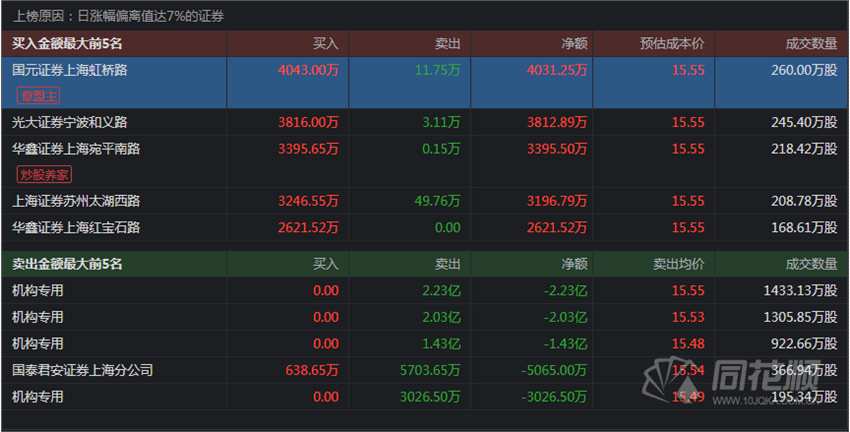Open 国元证券上海虹桥路 broker entry
Screen dimensions: 850x432
(69, 70)
